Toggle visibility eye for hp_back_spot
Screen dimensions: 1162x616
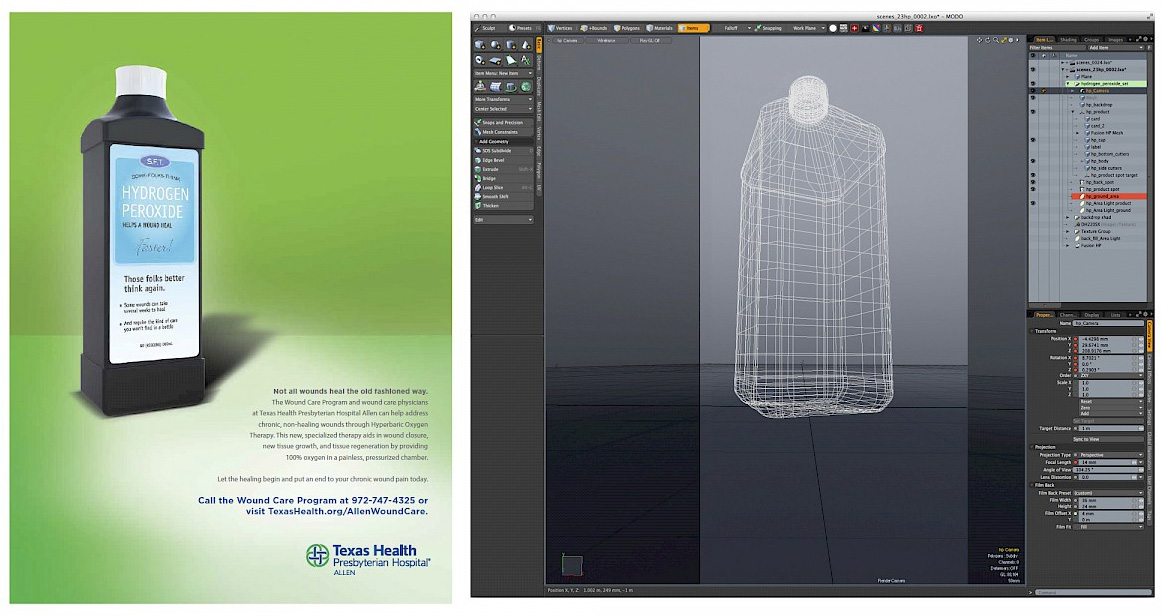(1033, 182)
